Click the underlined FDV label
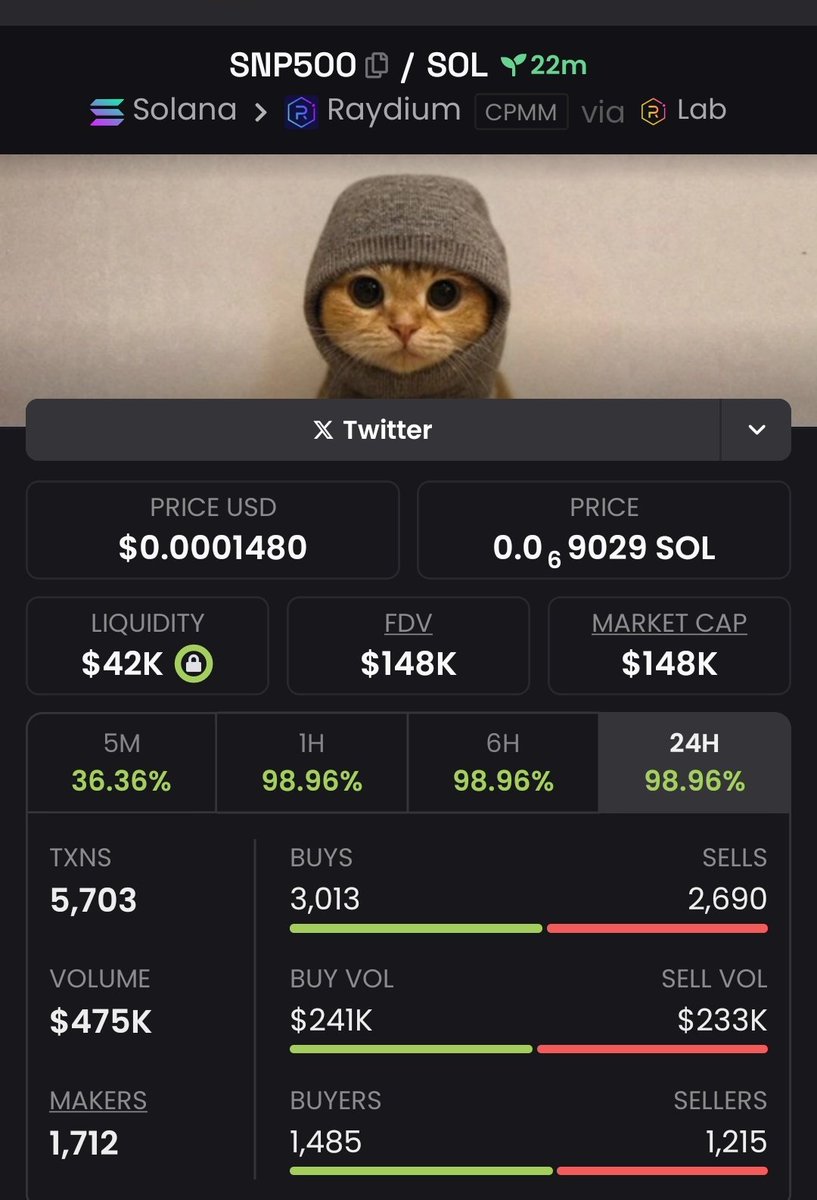 pyautogui.click(x=408, y=623)
